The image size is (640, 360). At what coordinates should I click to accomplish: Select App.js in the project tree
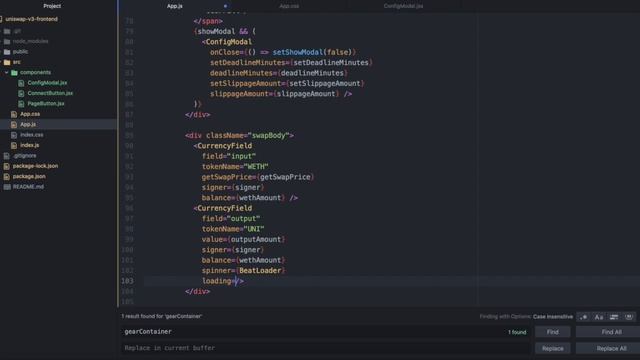point(28,124)
